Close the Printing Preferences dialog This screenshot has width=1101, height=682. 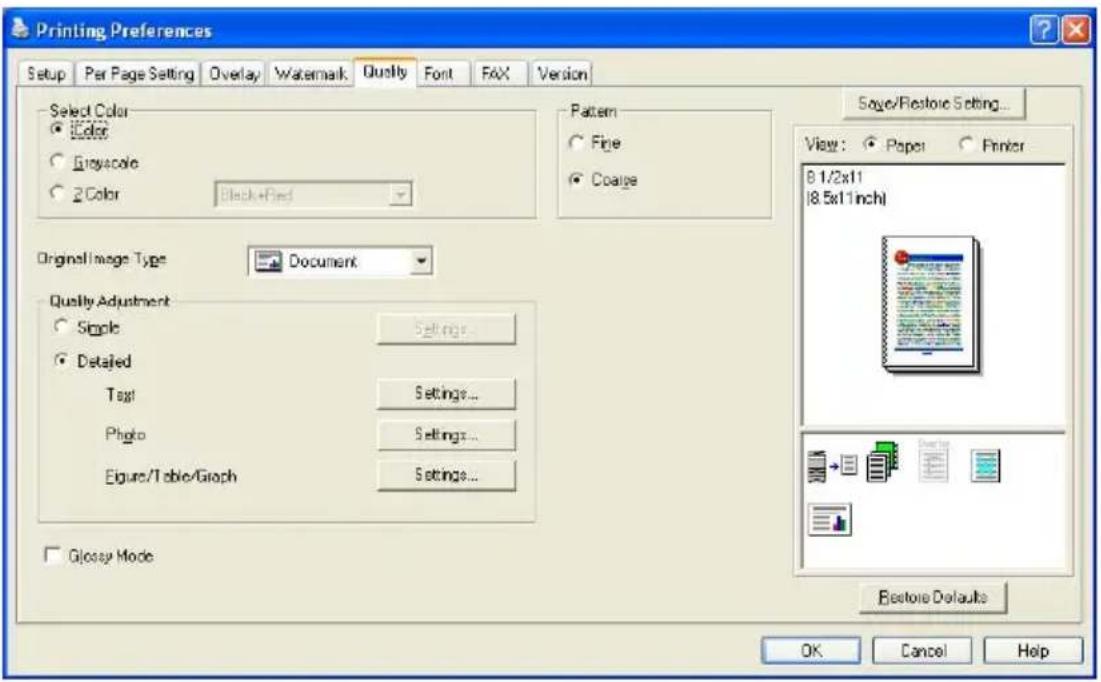click(x=1076, y=30)
